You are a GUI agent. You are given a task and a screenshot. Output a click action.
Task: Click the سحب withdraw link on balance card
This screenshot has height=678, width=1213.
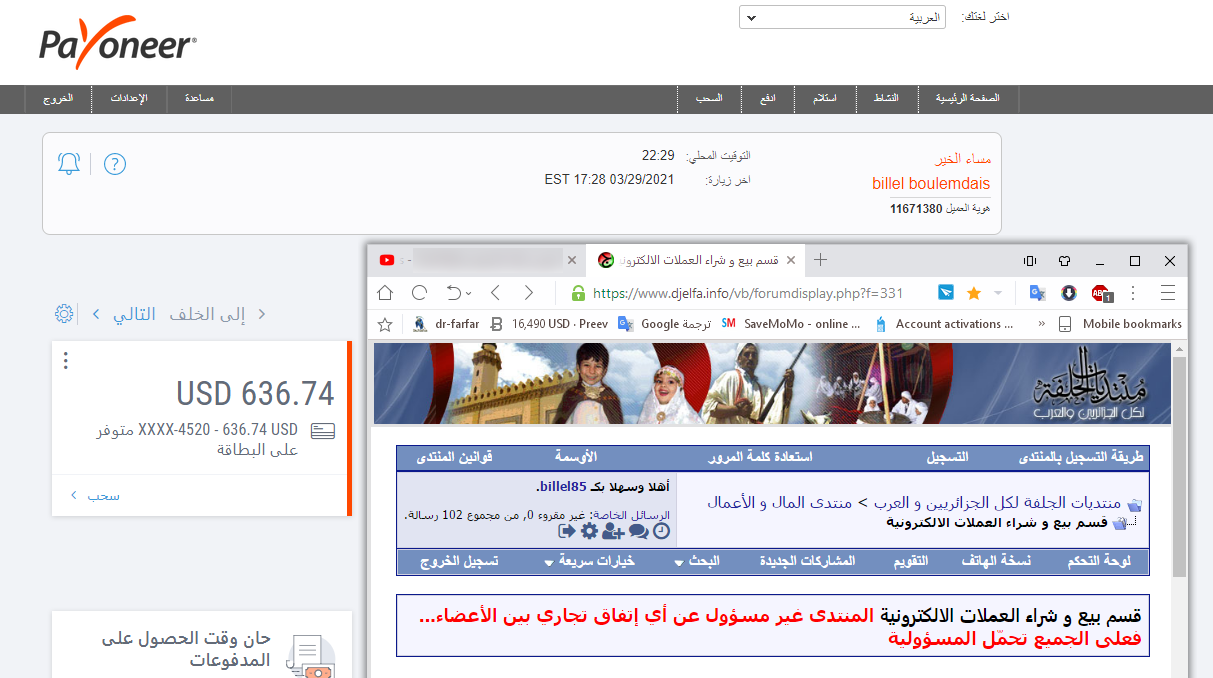point(103,495)
